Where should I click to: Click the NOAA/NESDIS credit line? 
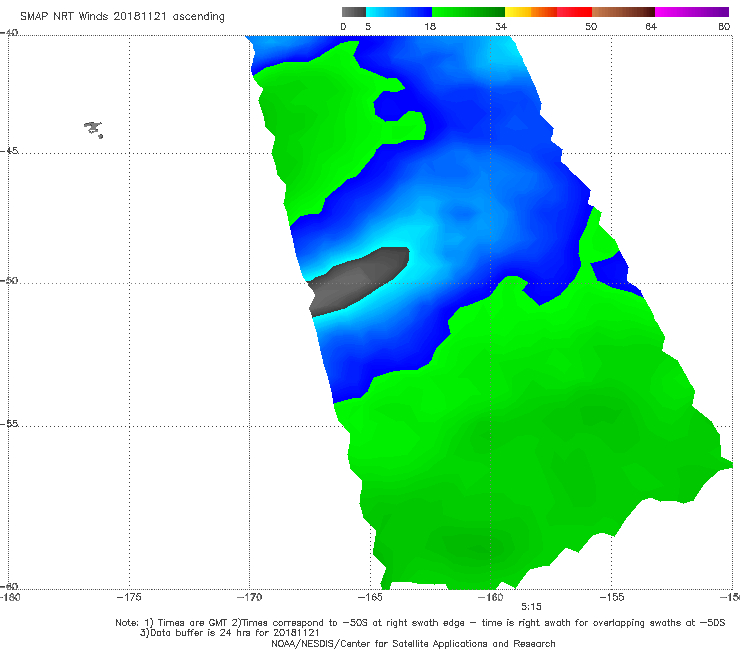coord(413,643)
